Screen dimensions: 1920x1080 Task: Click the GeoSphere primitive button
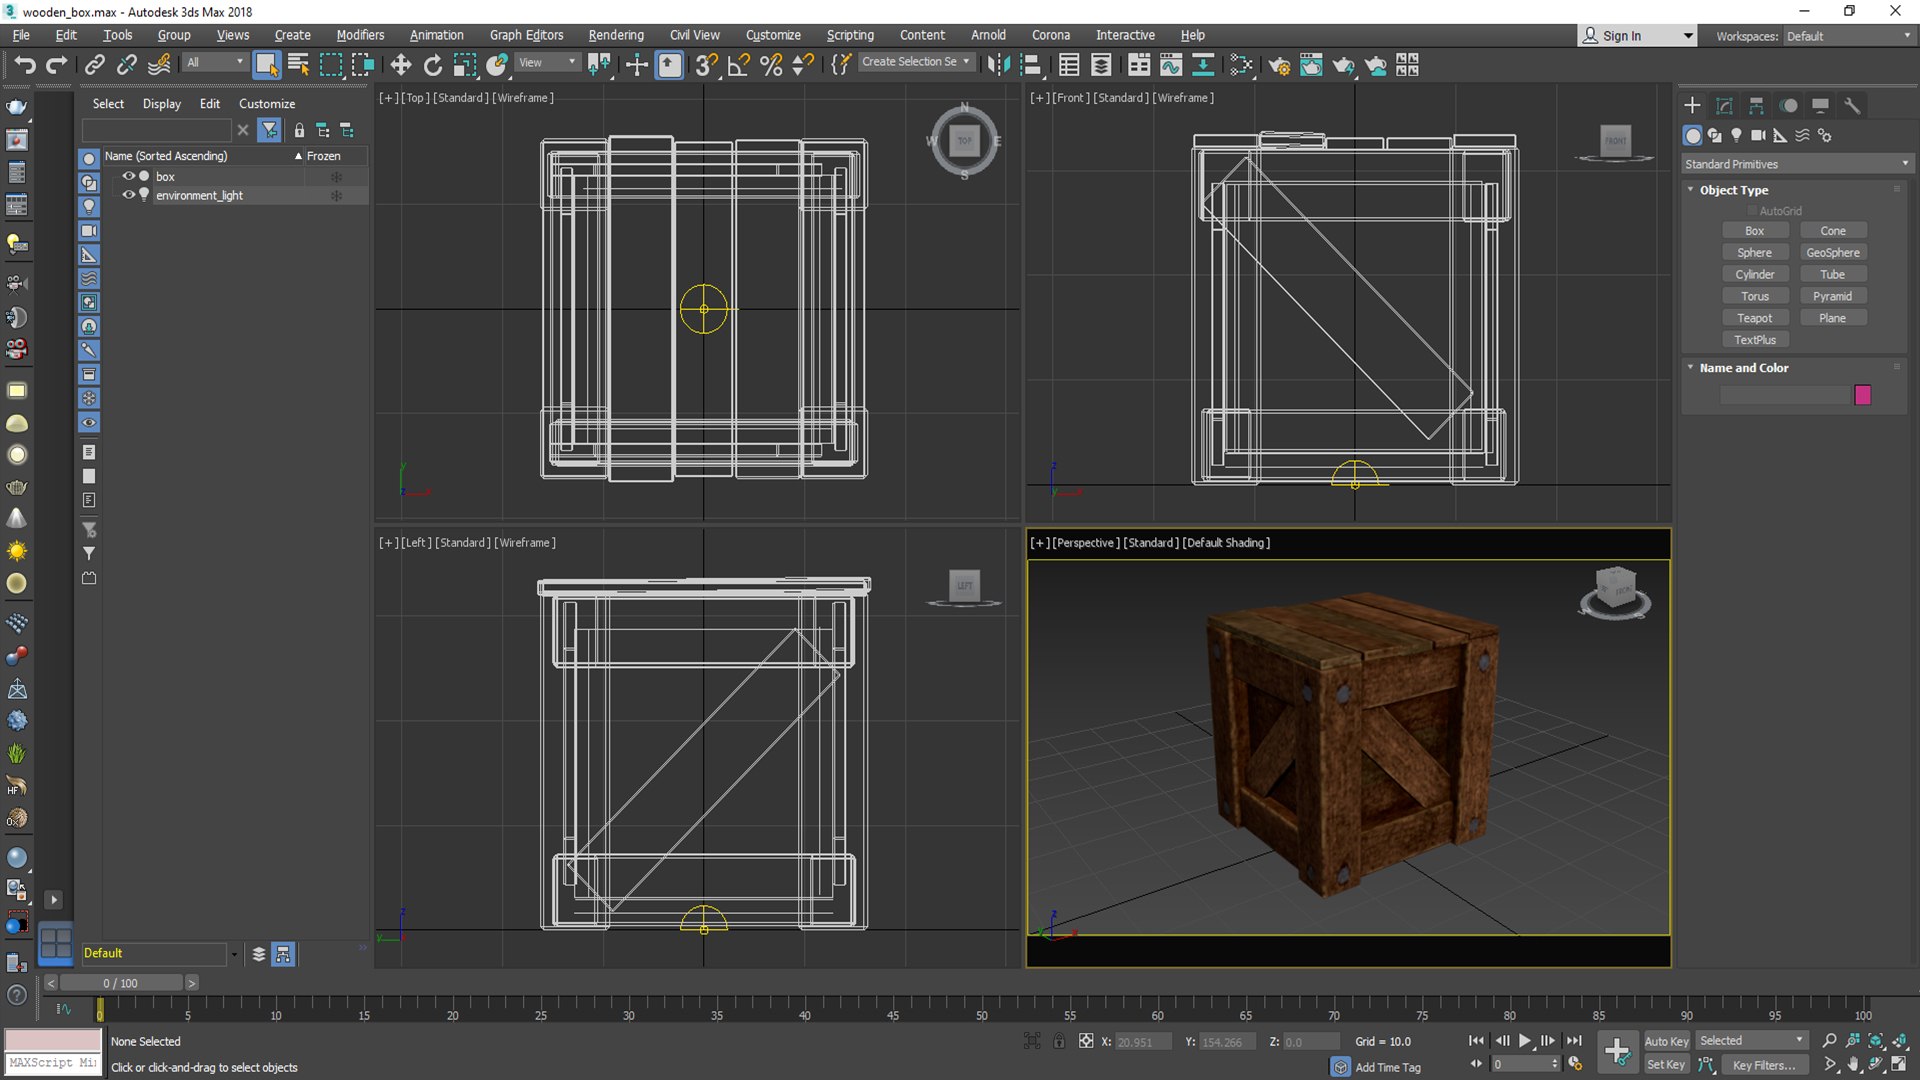(x=1833, y=253)
